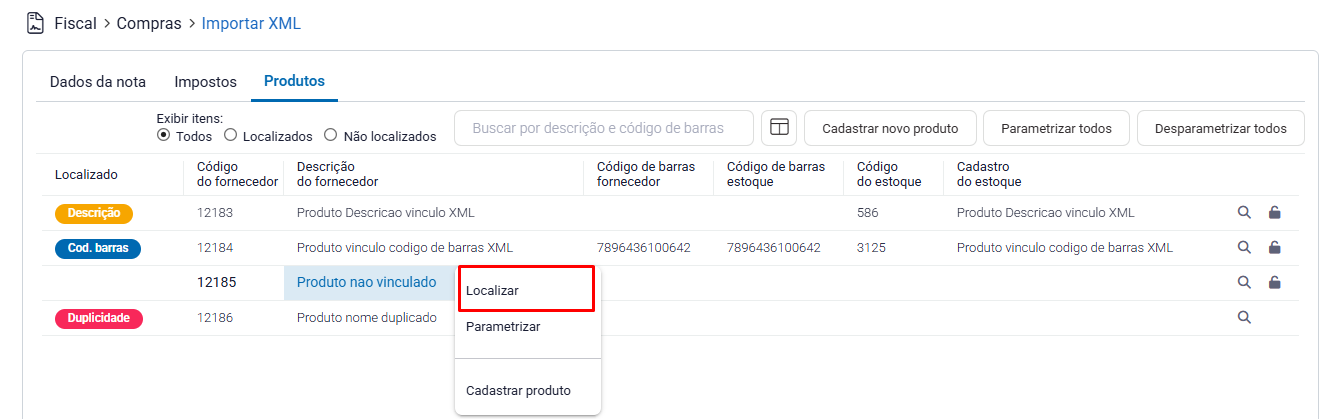Switch to the Dados da nota tab
1329x419 pixels.
pos(98,82)
